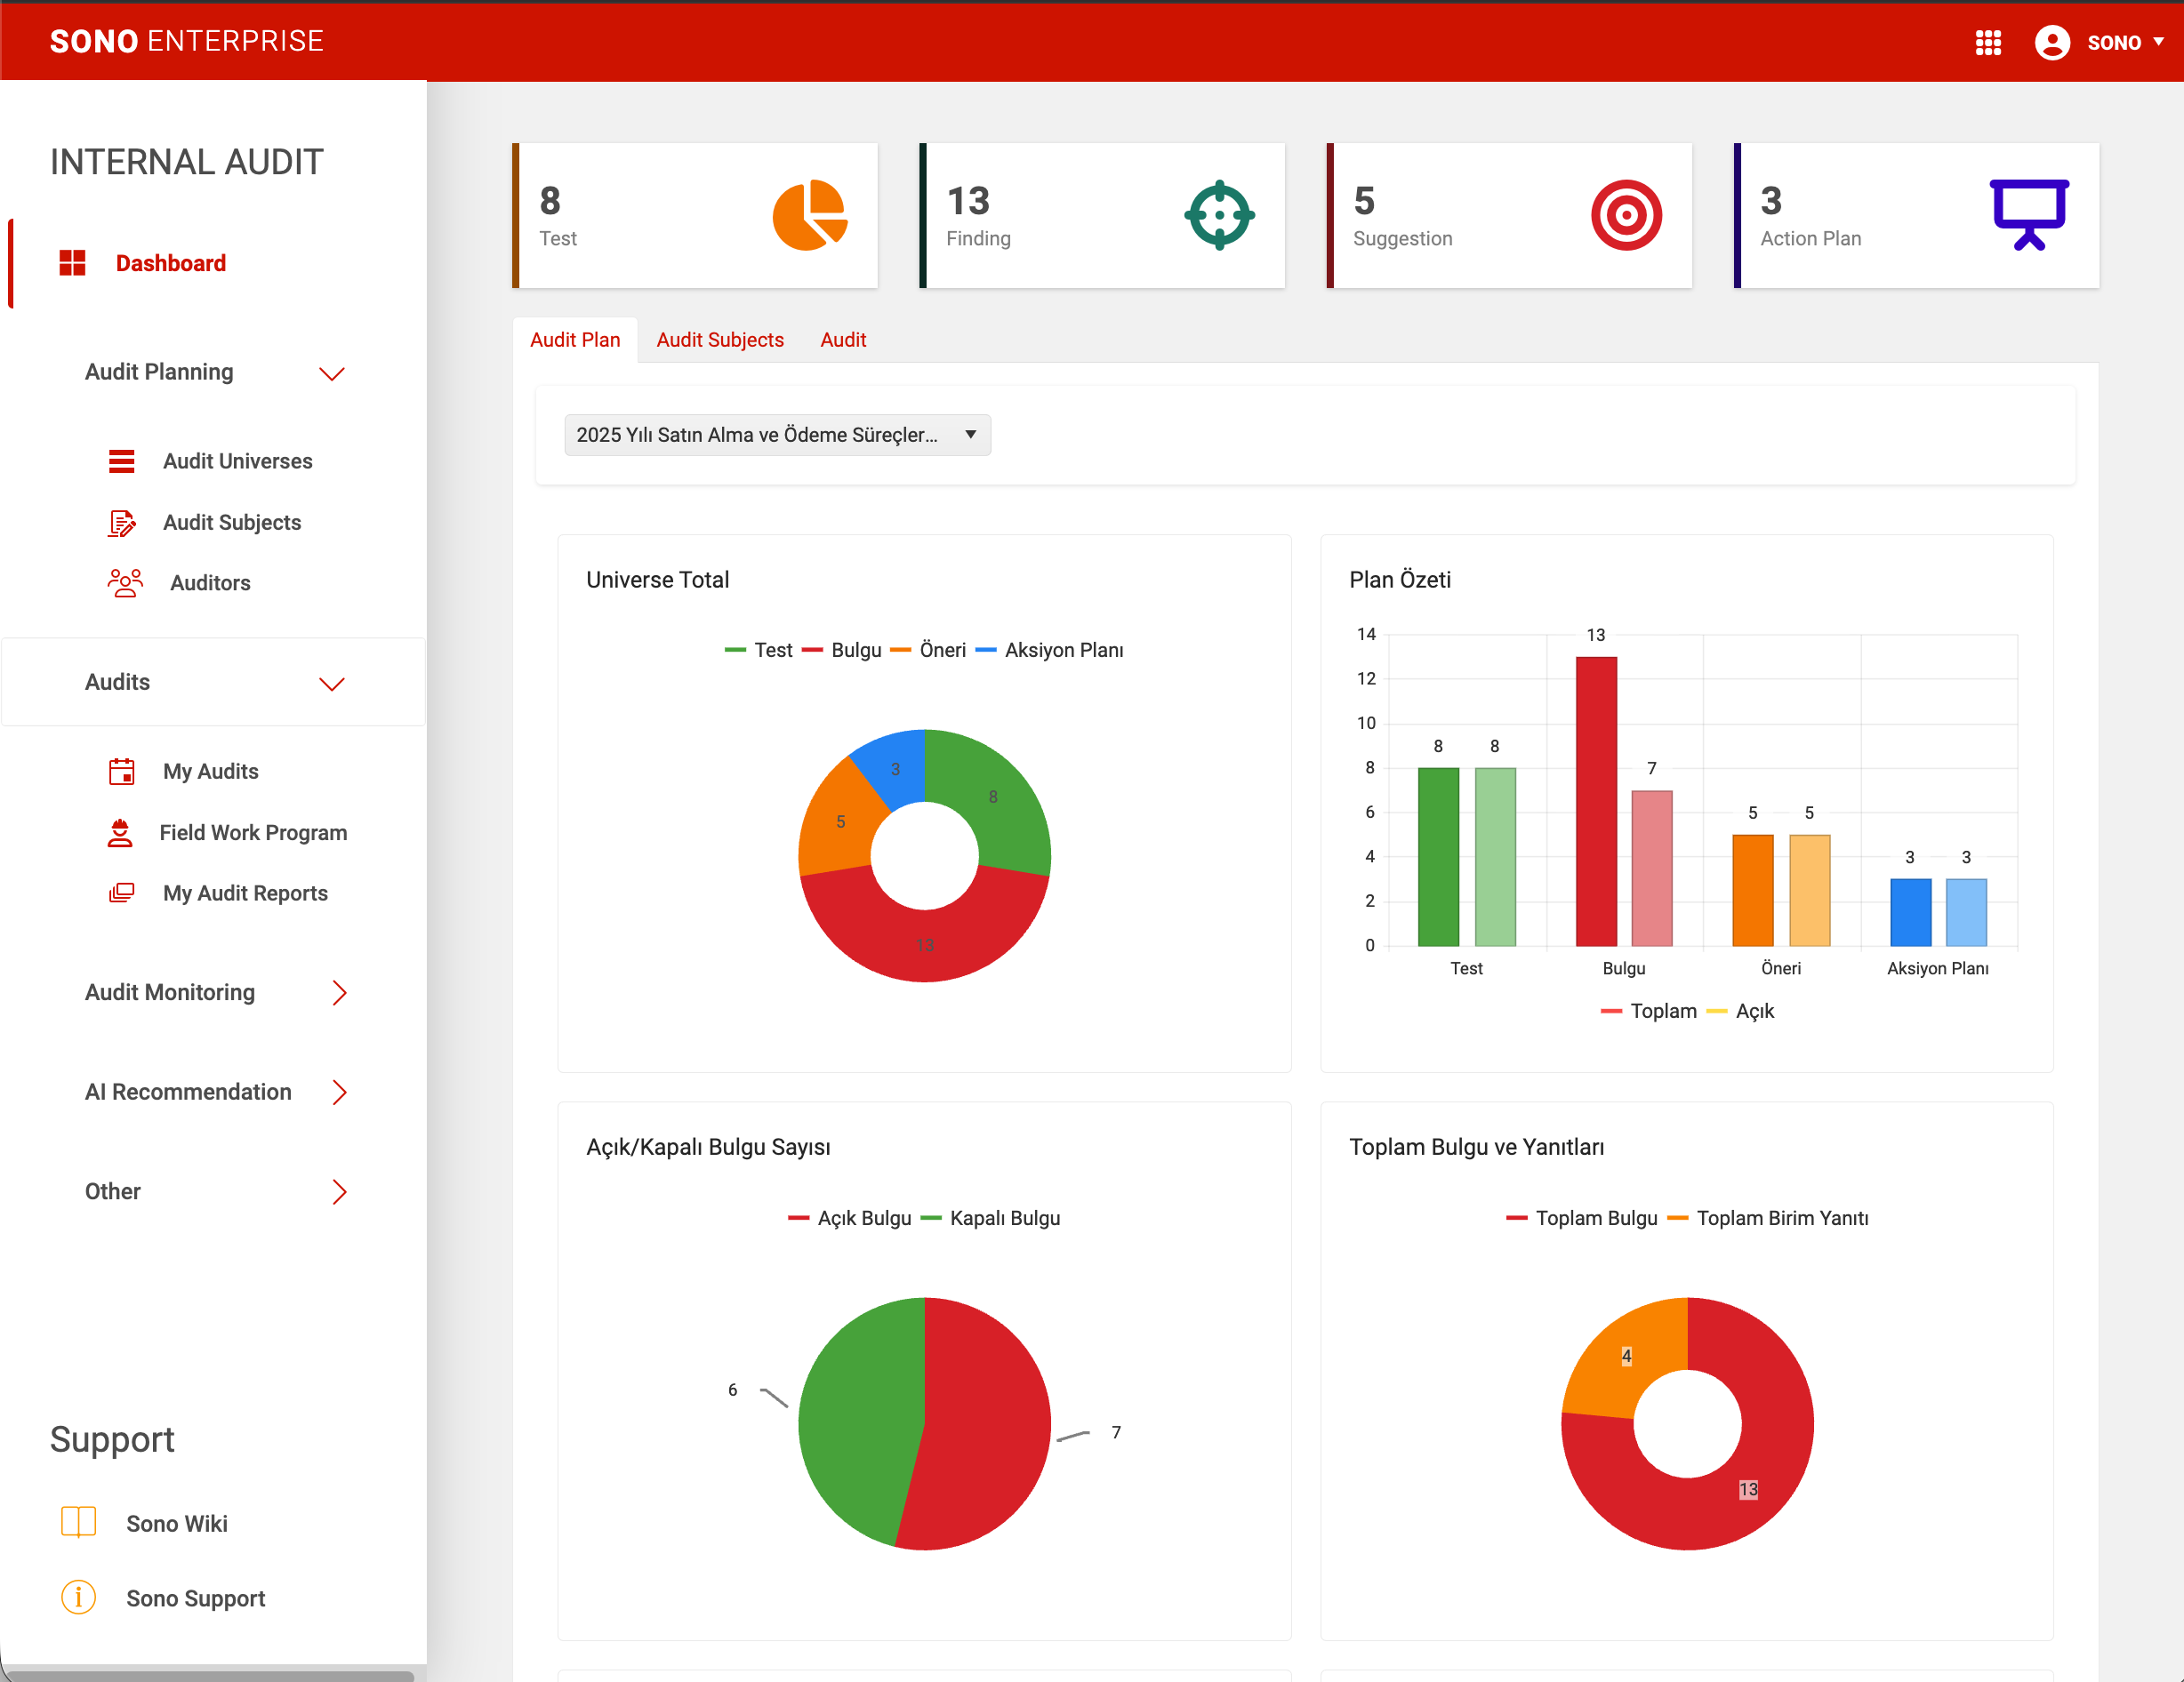Open My Audit Reports link

tap(245, 893)
